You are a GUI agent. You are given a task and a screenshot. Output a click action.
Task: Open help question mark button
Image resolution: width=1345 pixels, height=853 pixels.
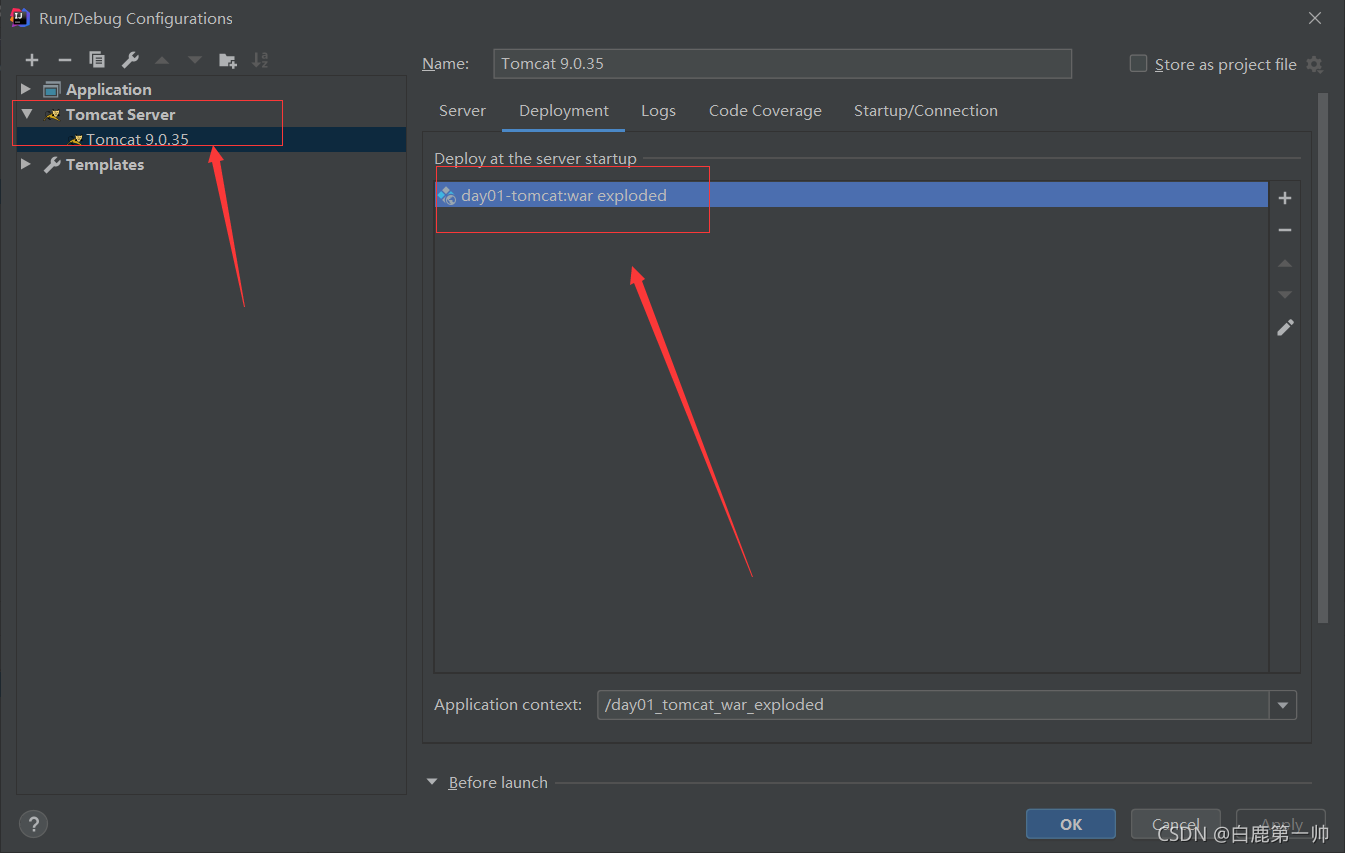pos(34,824)
